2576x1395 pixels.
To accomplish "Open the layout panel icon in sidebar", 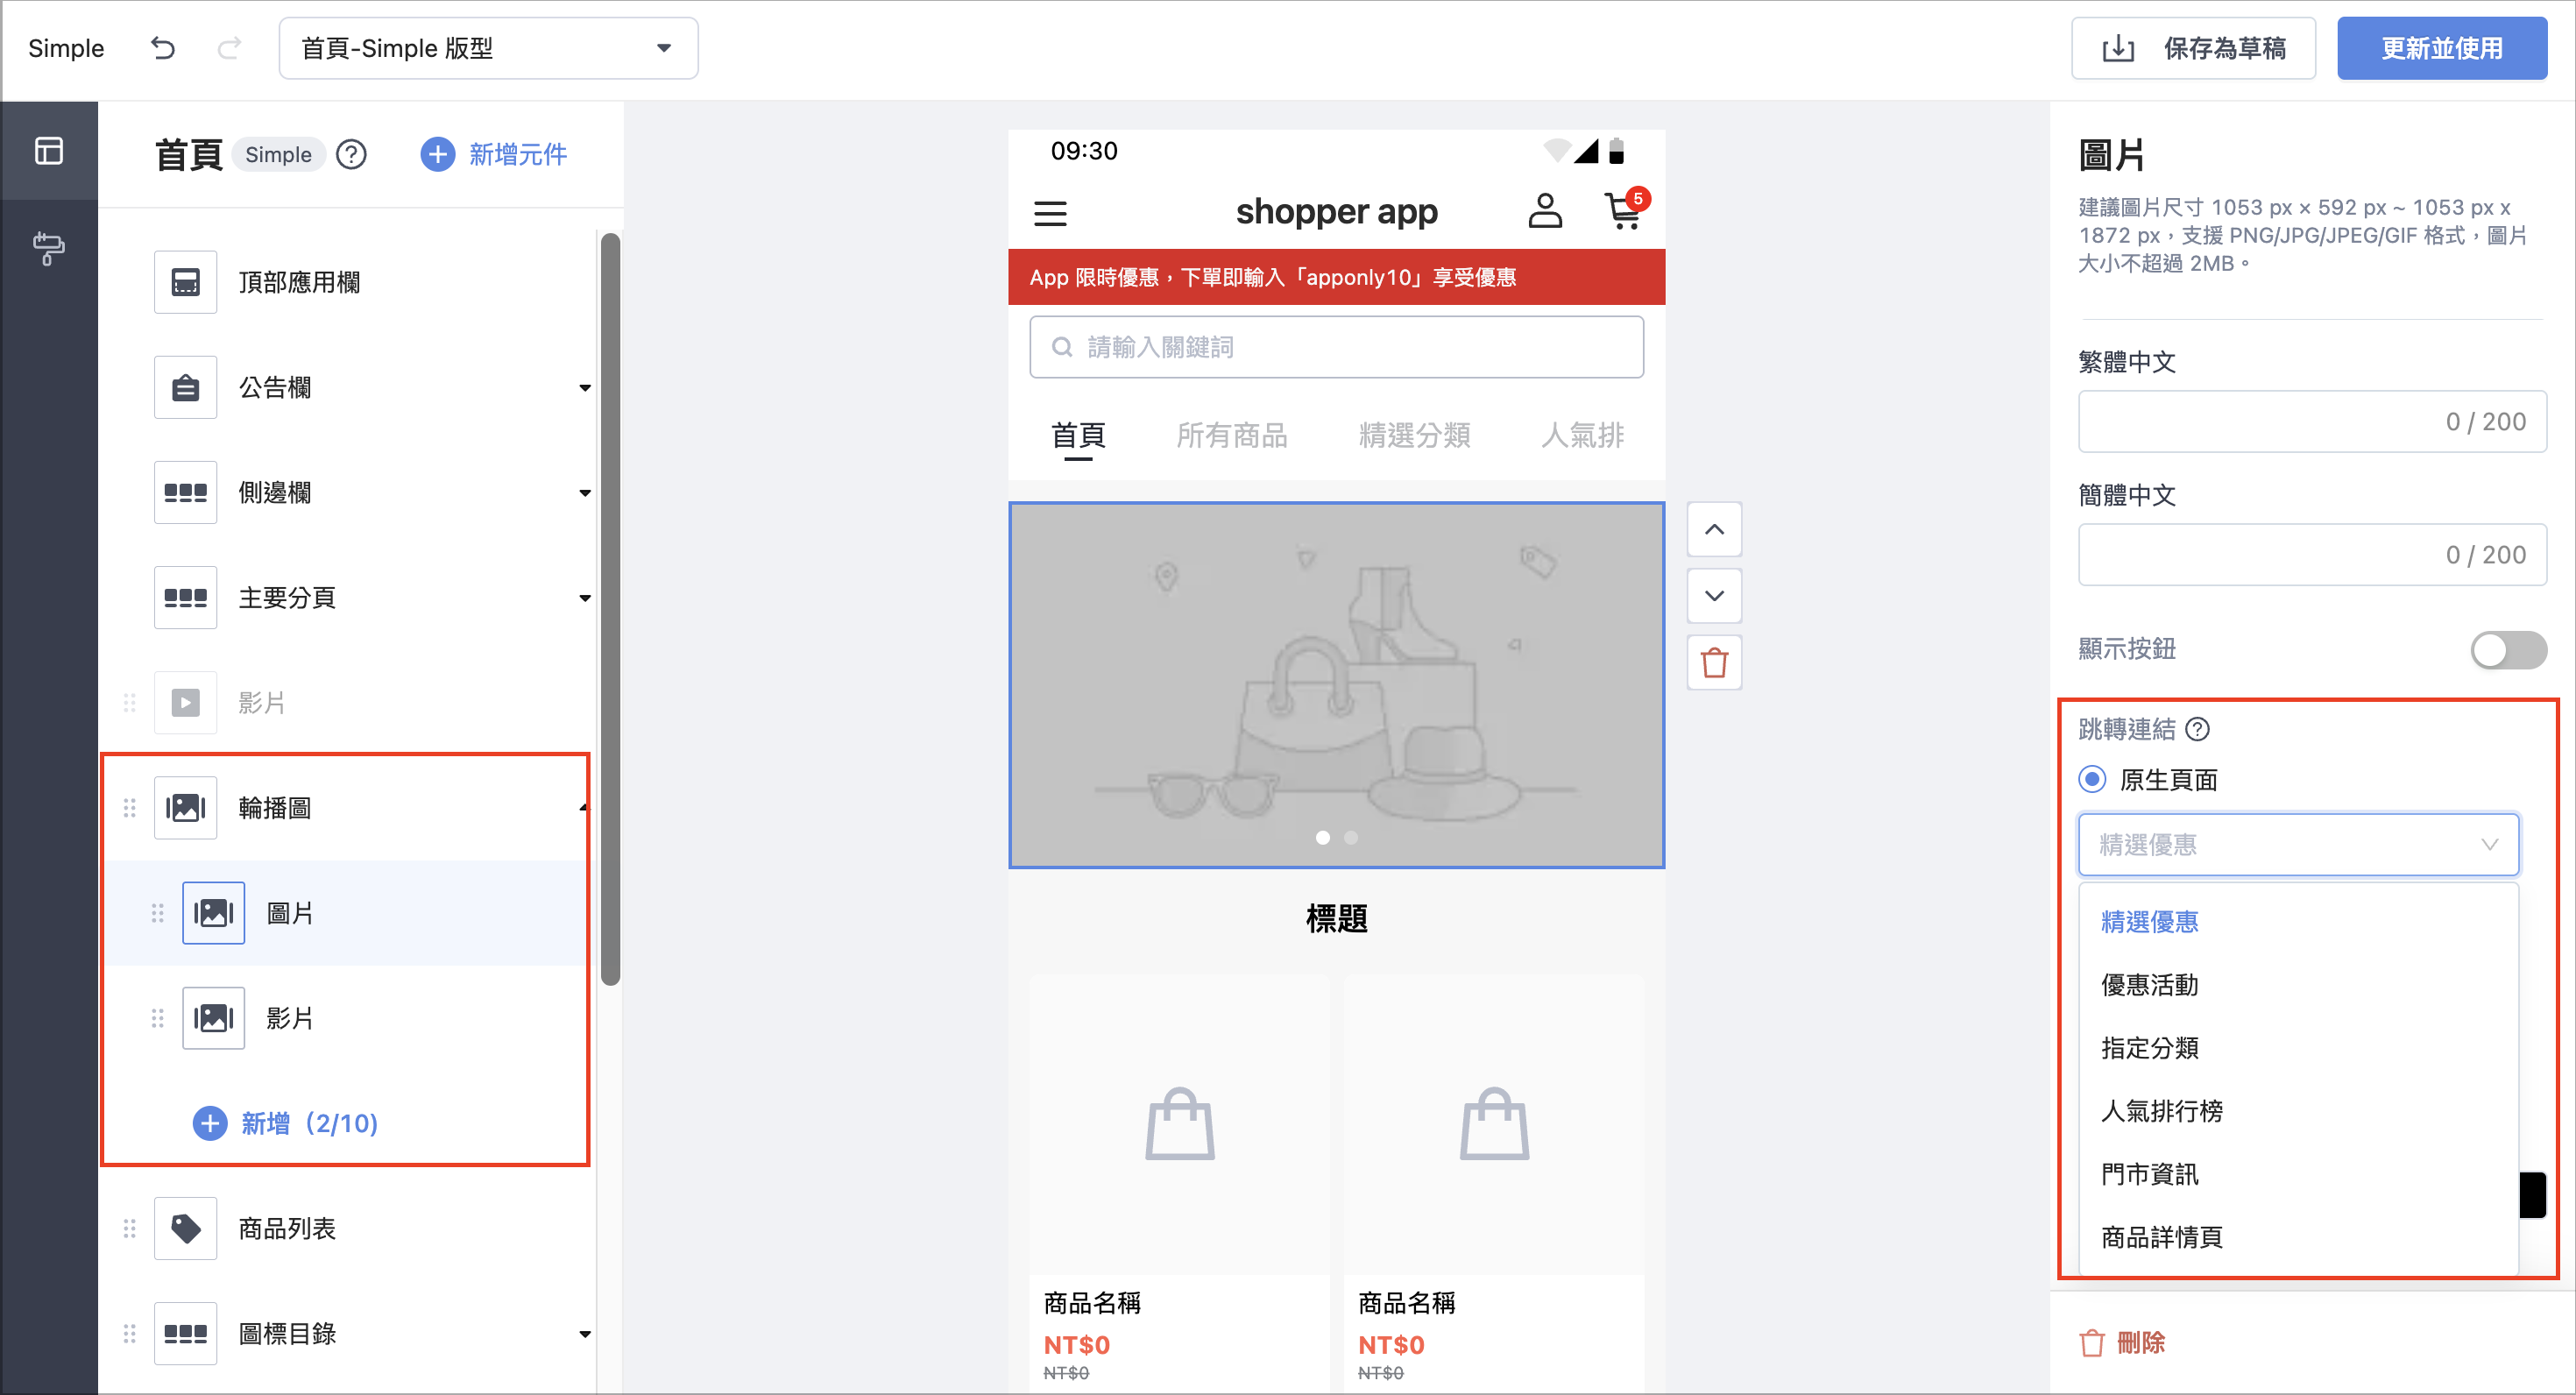I will pos(49,151).
